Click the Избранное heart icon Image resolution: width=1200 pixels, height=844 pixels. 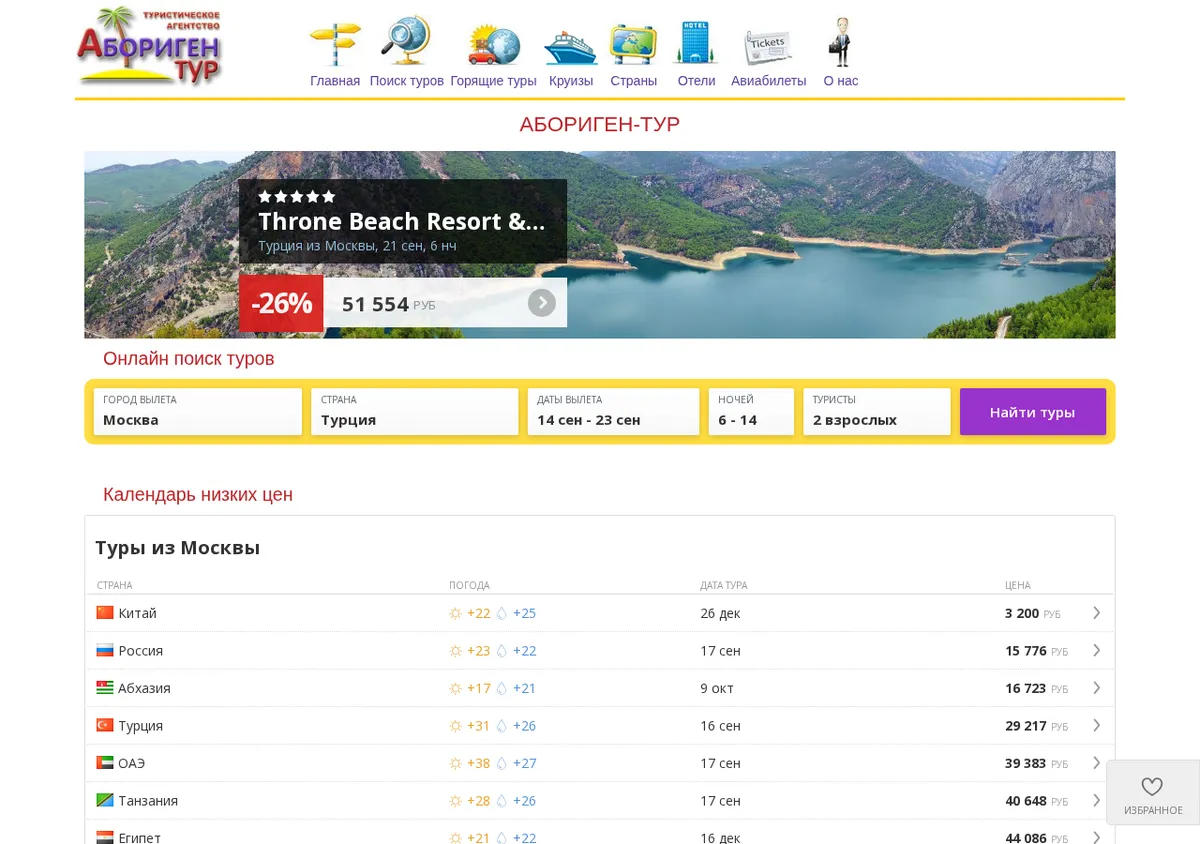pos(1152,786)
